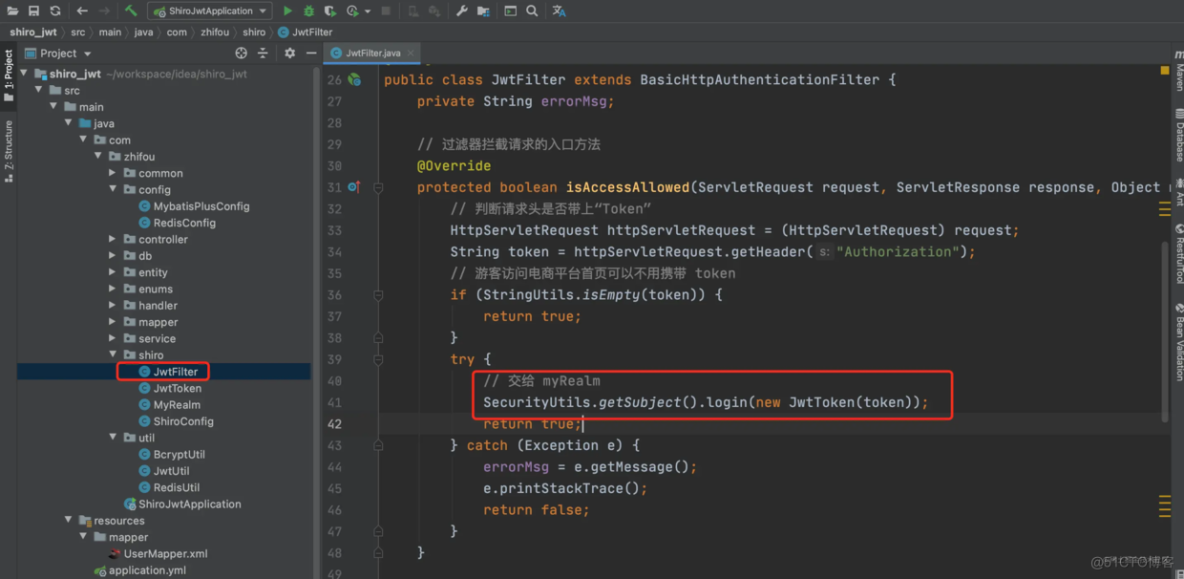
Task: Open the Terminal tool window icon
Action: click(509, 10)
